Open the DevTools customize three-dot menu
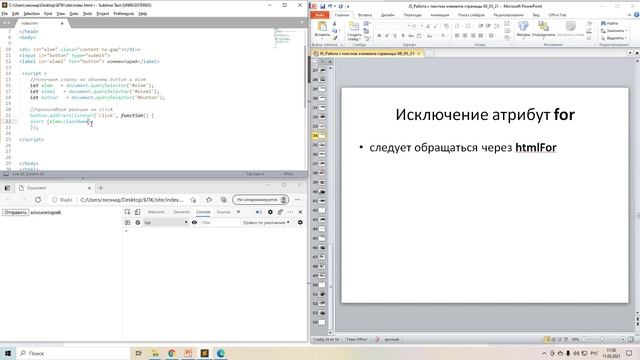Viewport: 640px width, 360px height. coord(290,212)
